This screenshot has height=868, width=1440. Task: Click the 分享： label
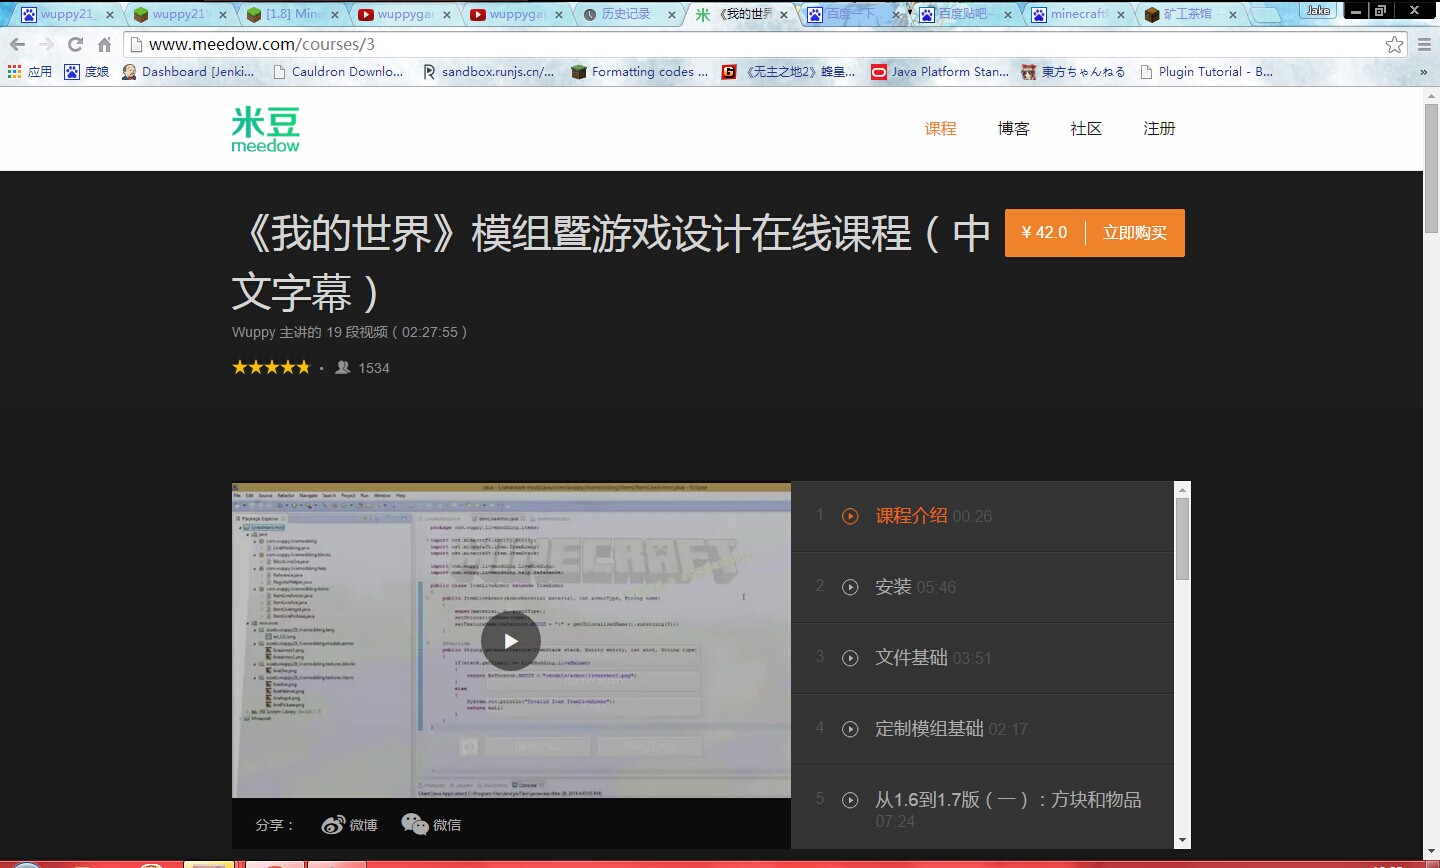click(x=275, y=825)
